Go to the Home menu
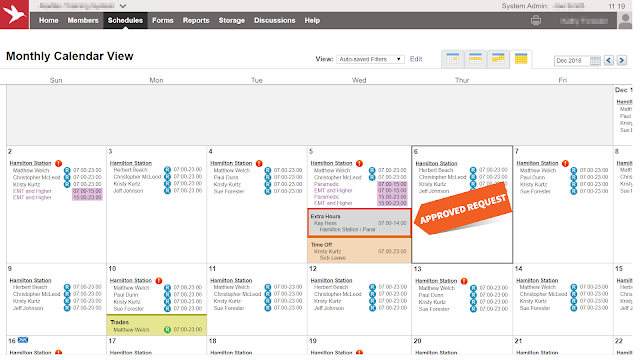Image resolution: width=640 pixels, height=360 pixels. pyautogui.click(x=49, y=20)
